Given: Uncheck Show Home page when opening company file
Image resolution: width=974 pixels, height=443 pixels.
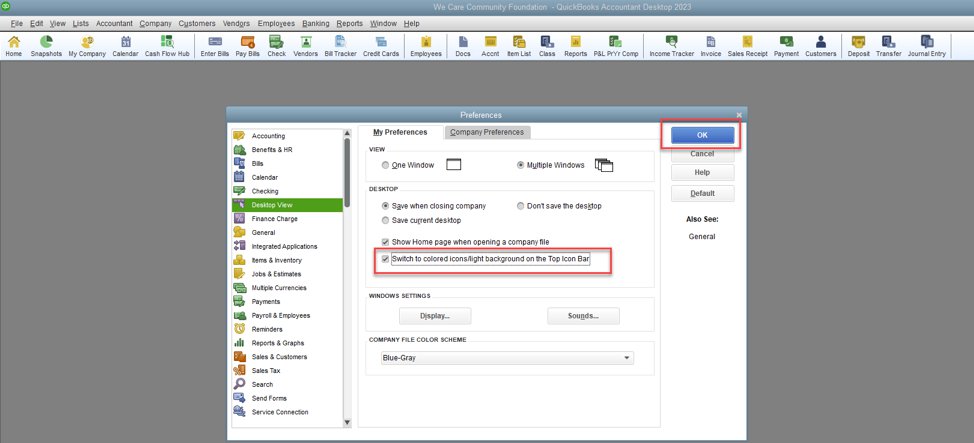Looking at the screenshot, I should [386, 242].
